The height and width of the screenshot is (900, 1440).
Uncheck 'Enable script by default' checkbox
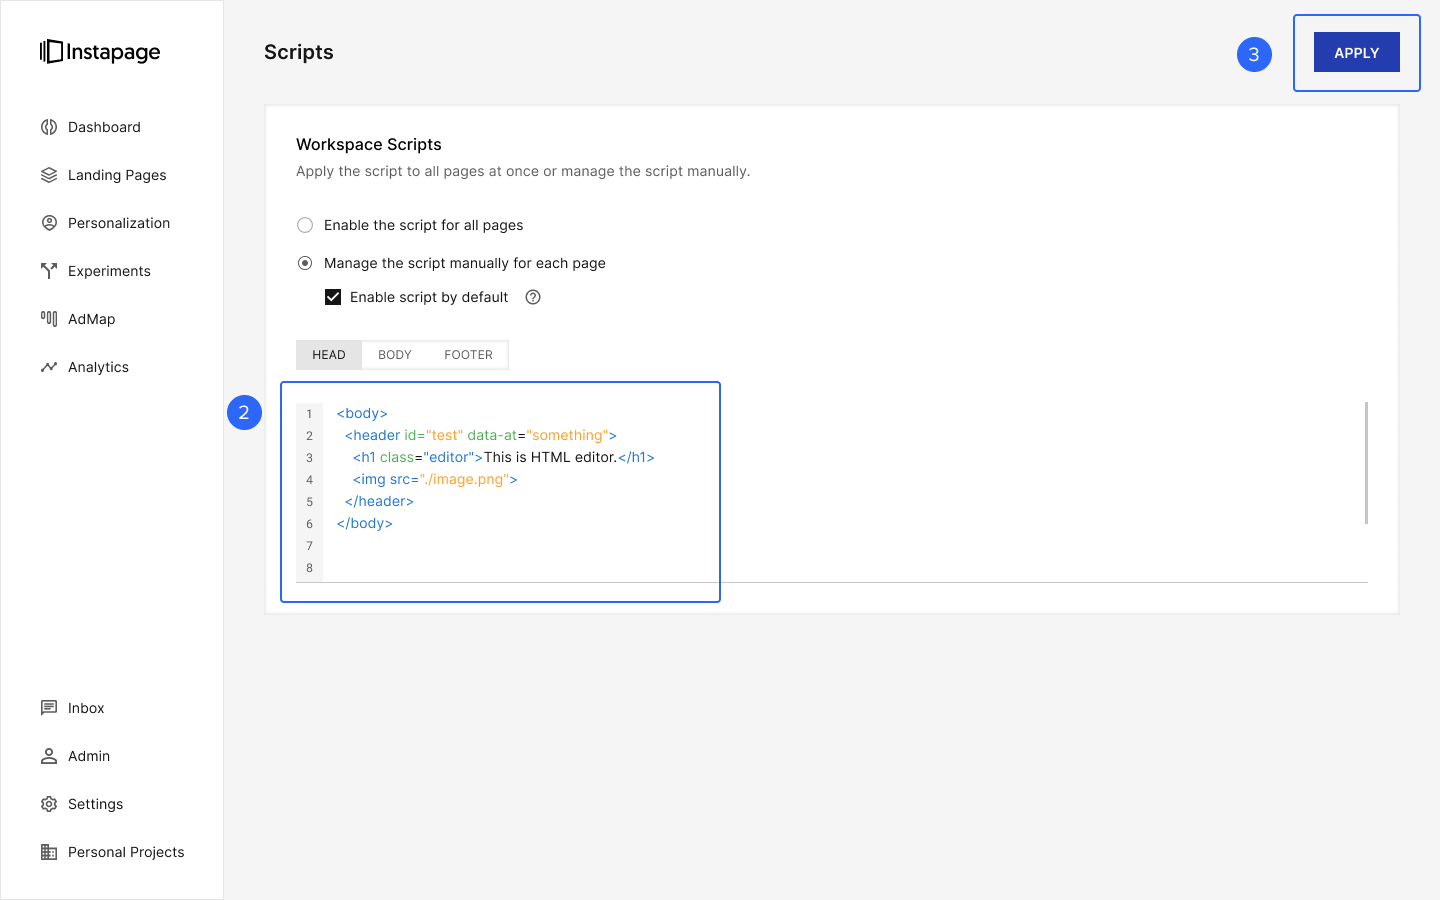(x=333, y=297)
